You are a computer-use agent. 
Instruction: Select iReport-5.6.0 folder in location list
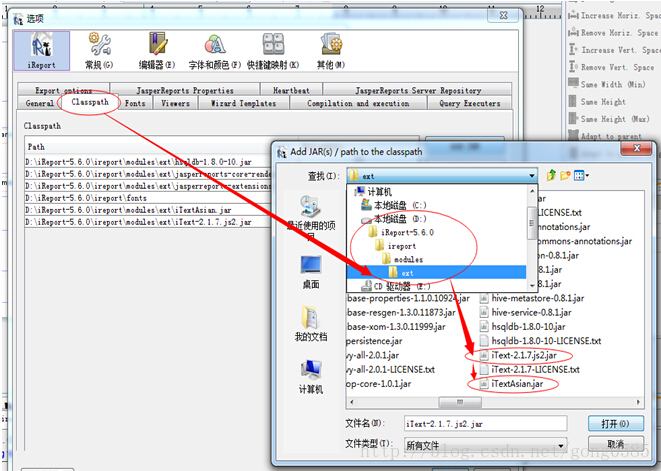point(436,232)
